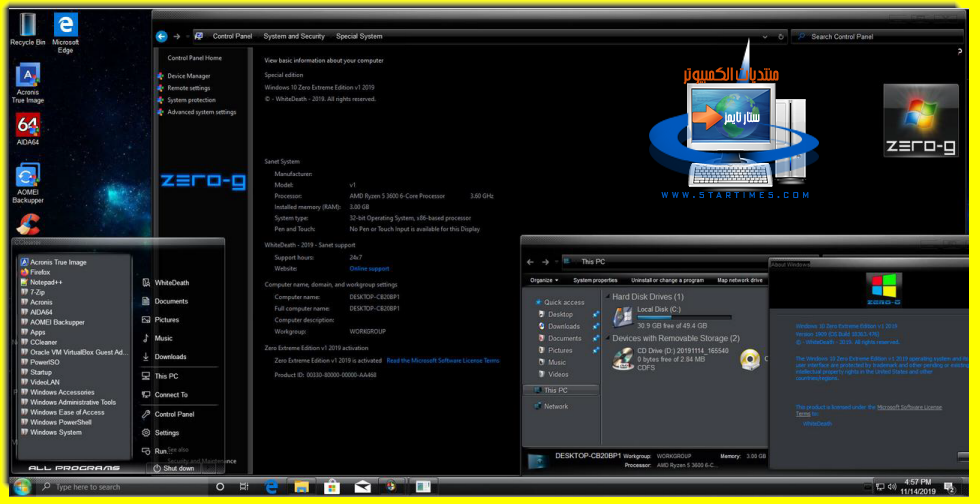This screenshot has width=980, height=504.
Task: Choose Connect To in Start menu
Action: 171,395
